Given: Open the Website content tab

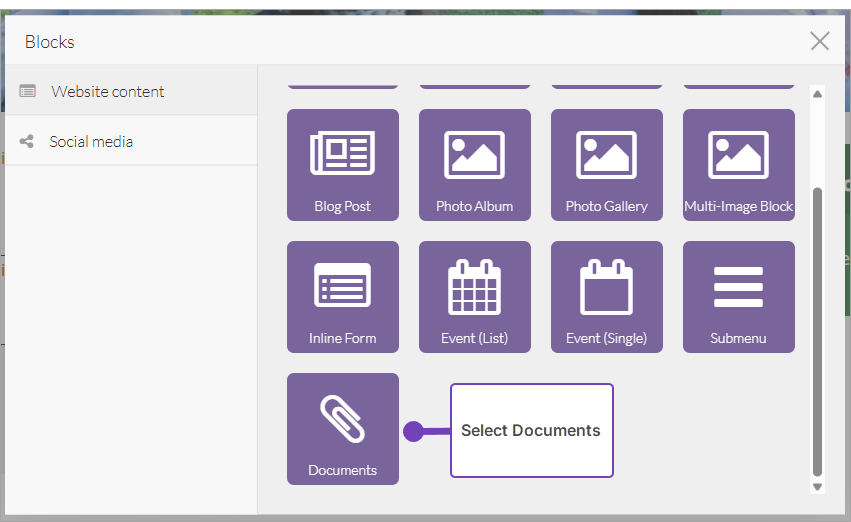Looking at the screenshot, I should (108, 91).
